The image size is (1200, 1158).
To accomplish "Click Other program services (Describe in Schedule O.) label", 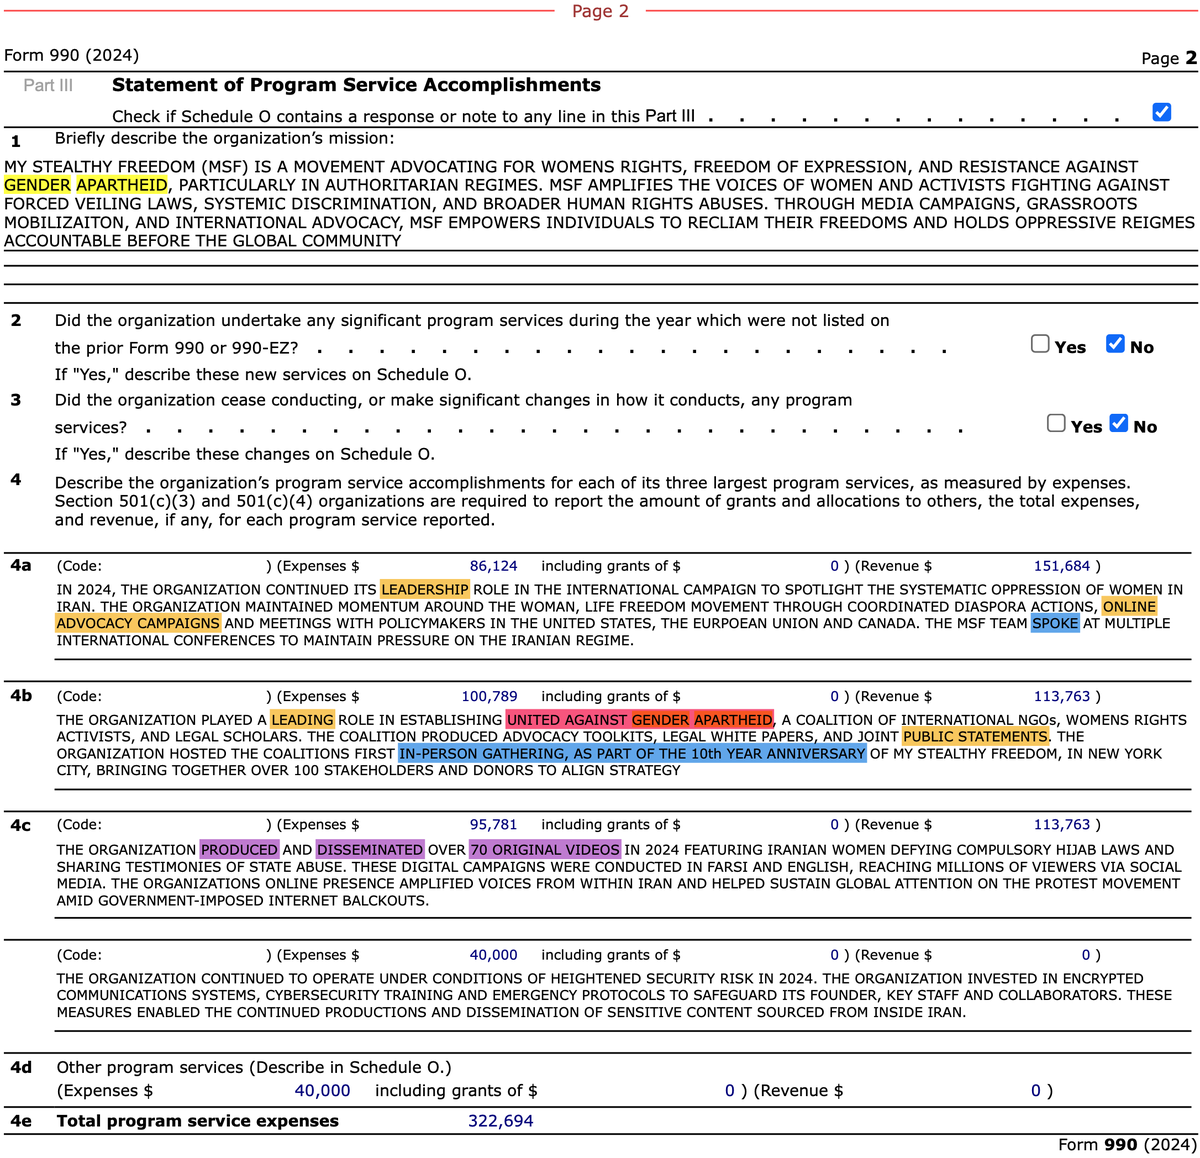I will click(x=254, y=1067).
